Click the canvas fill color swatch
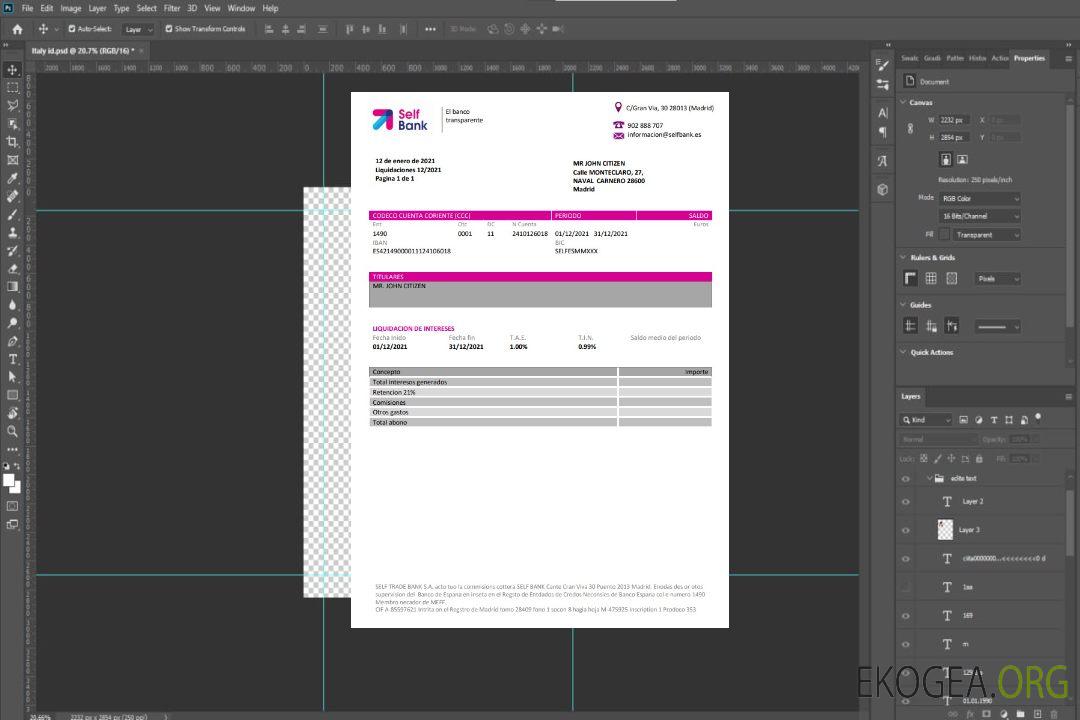This screenshot has width=1080, height=720. click(x=944, y=235)
